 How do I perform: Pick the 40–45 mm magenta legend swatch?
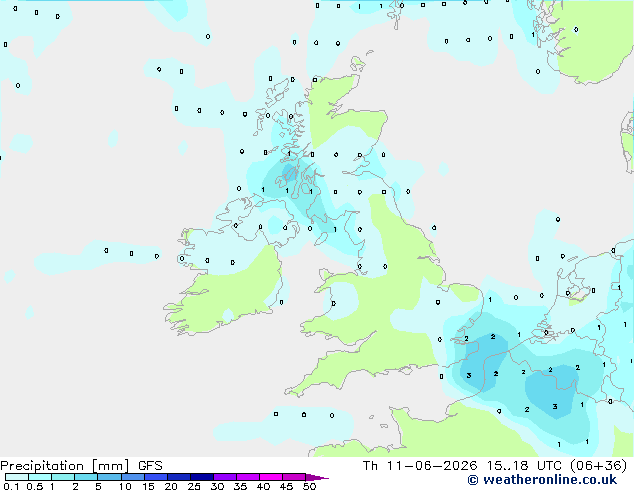pyautogui.click(x=271, y=477)
